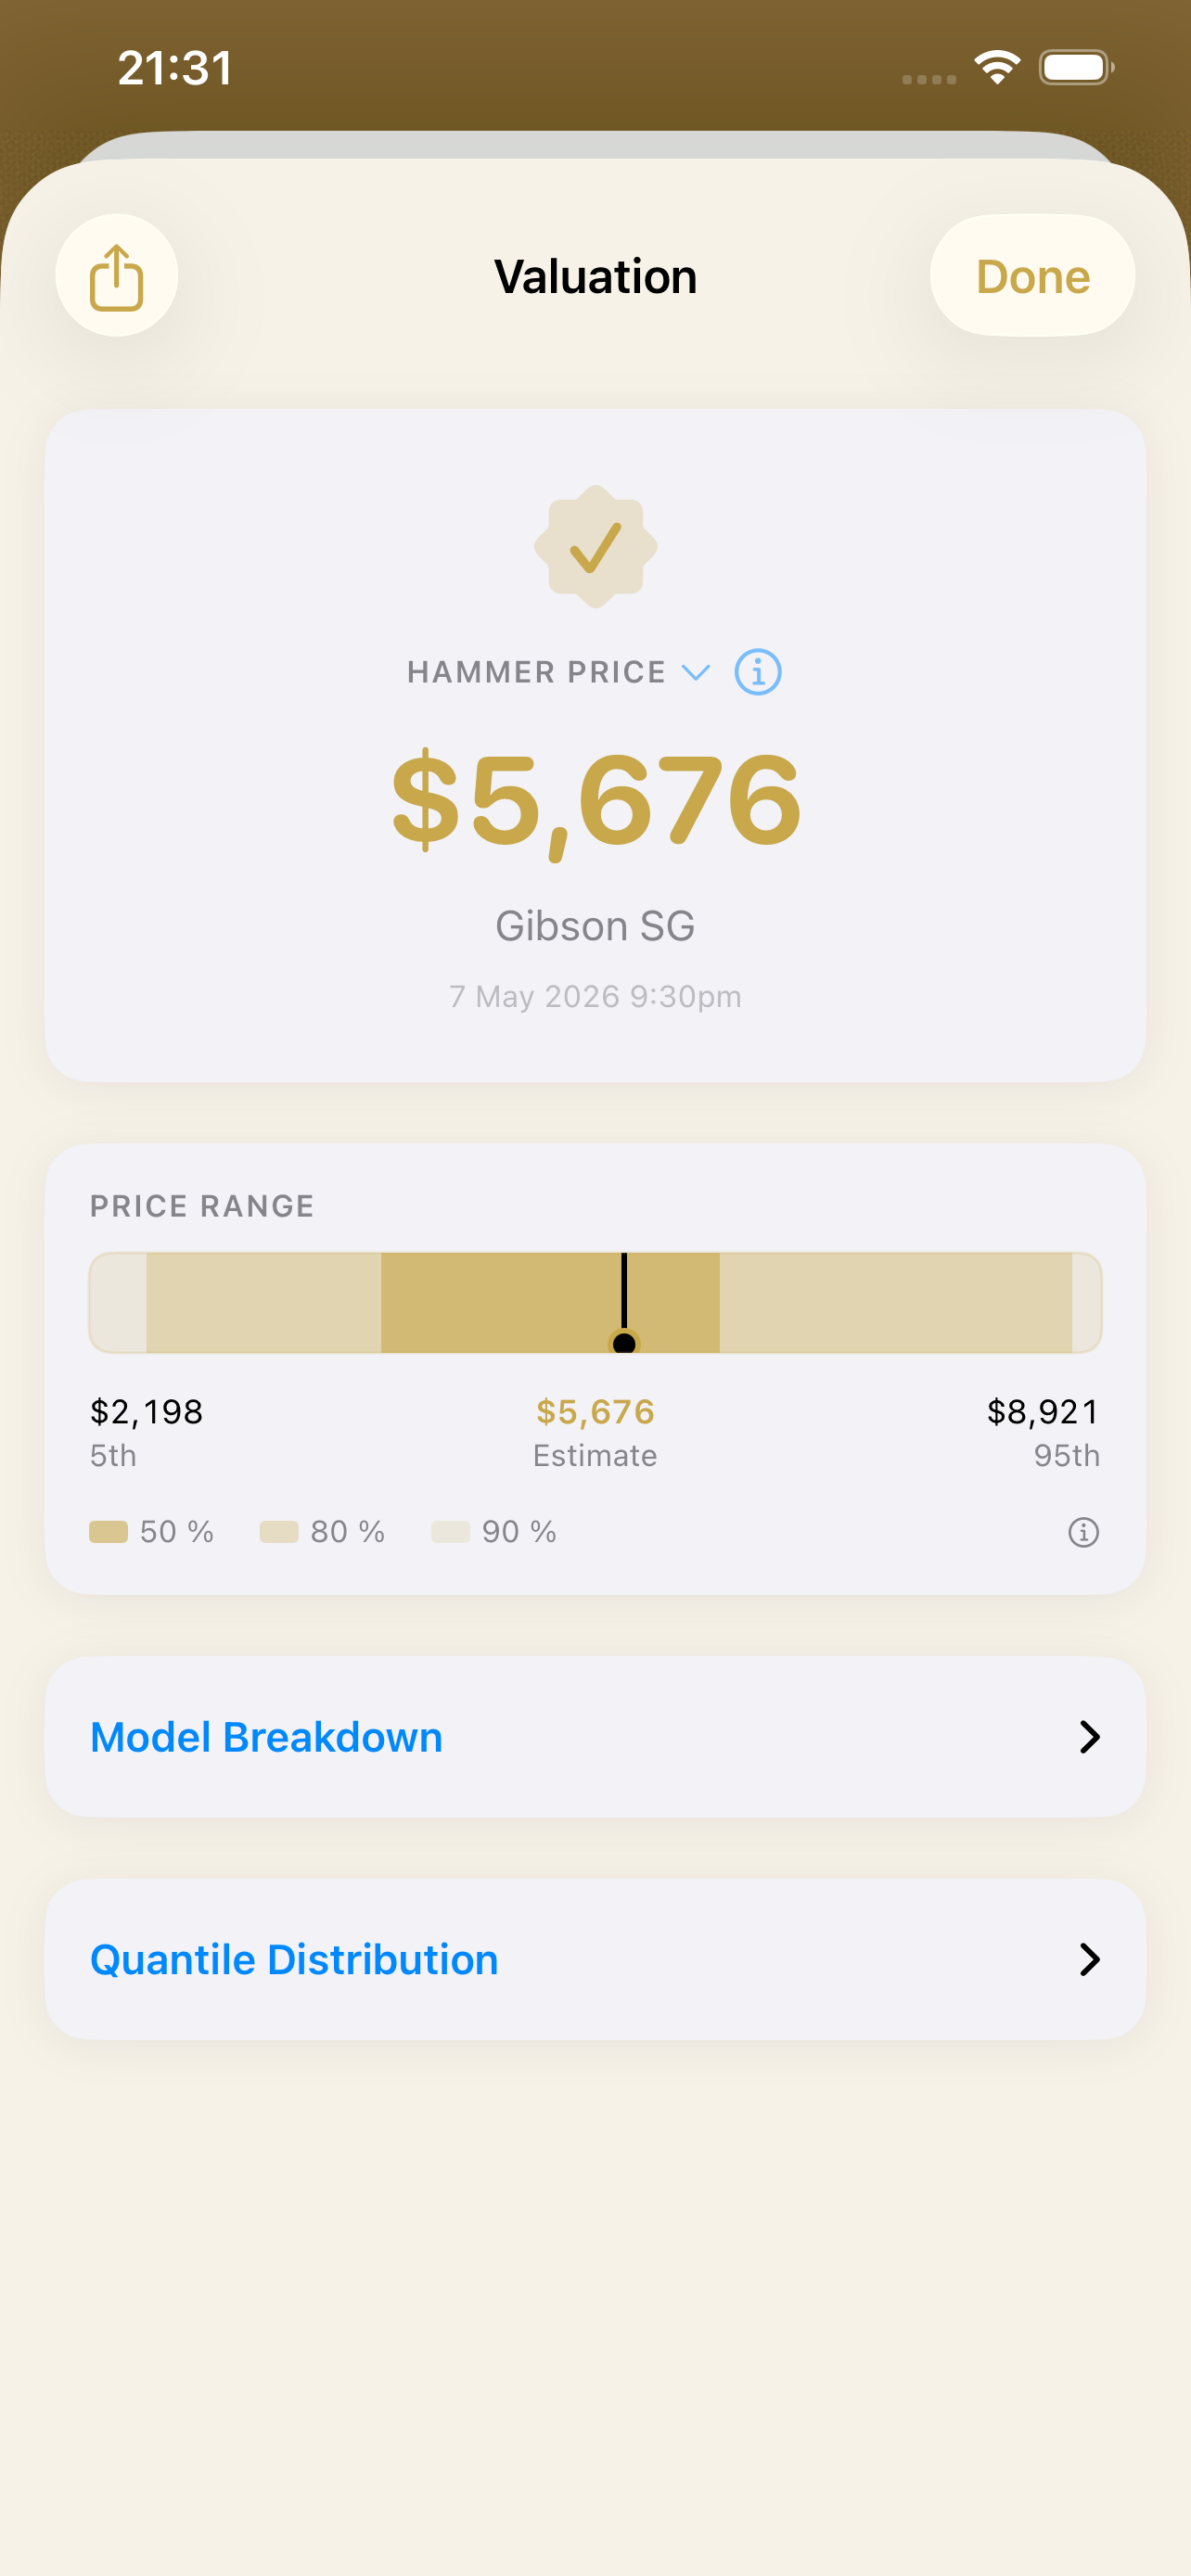This screenshot has width=1191, height=2576.
Task: Select the HAMMER PRICE label
Action: pyautogui.click(x=536, y=672)
